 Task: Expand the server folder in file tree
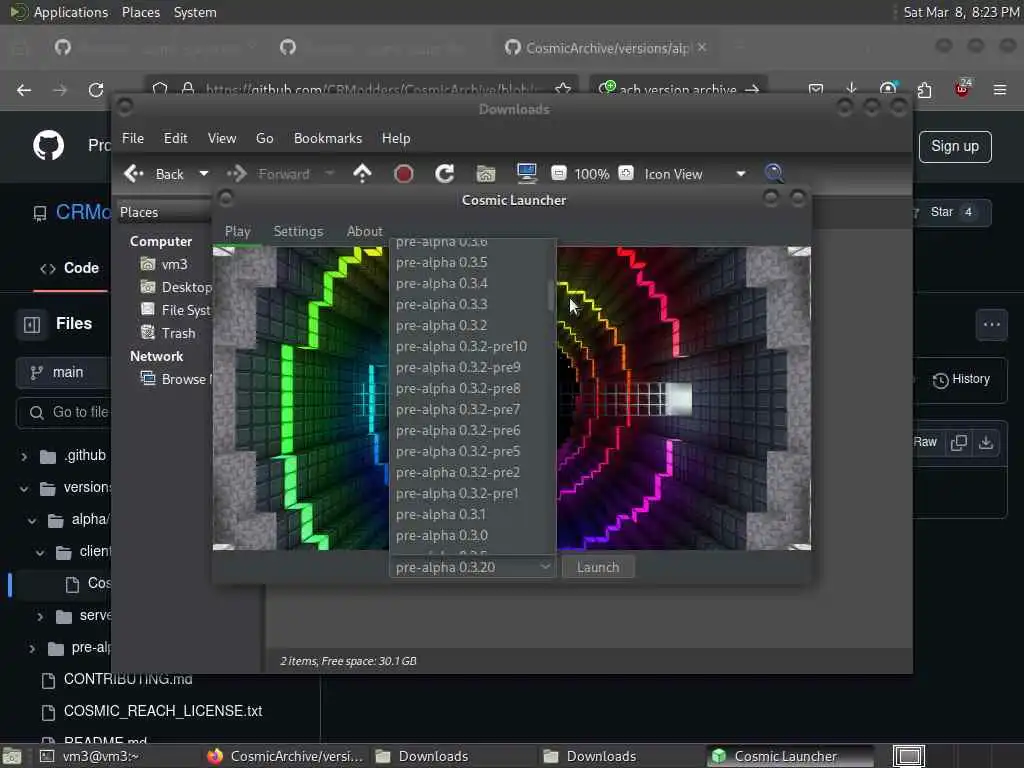tap(40, 616)
